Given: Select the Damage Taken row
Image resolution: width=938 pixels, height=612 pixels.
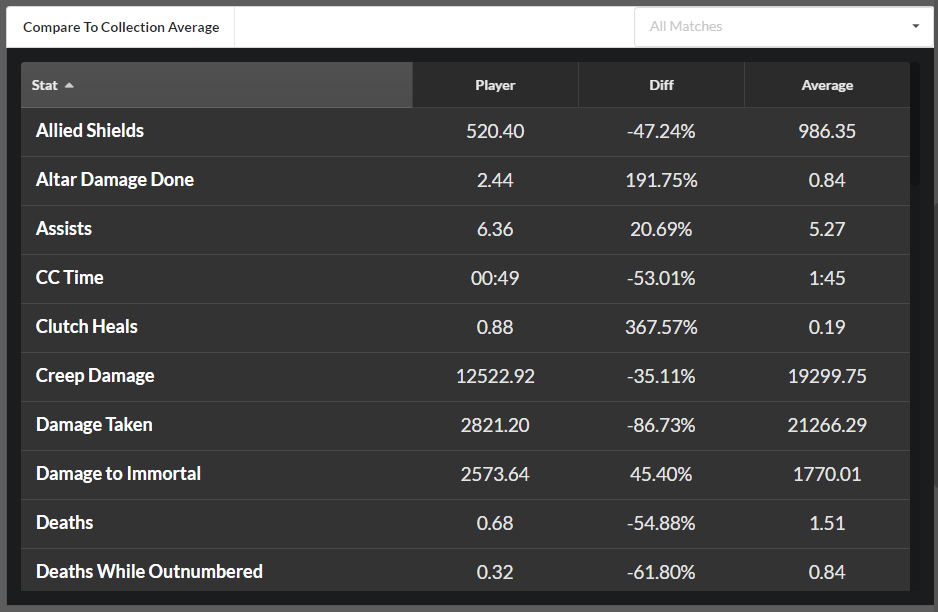Looking at the screenshot, I should (465, 426).
